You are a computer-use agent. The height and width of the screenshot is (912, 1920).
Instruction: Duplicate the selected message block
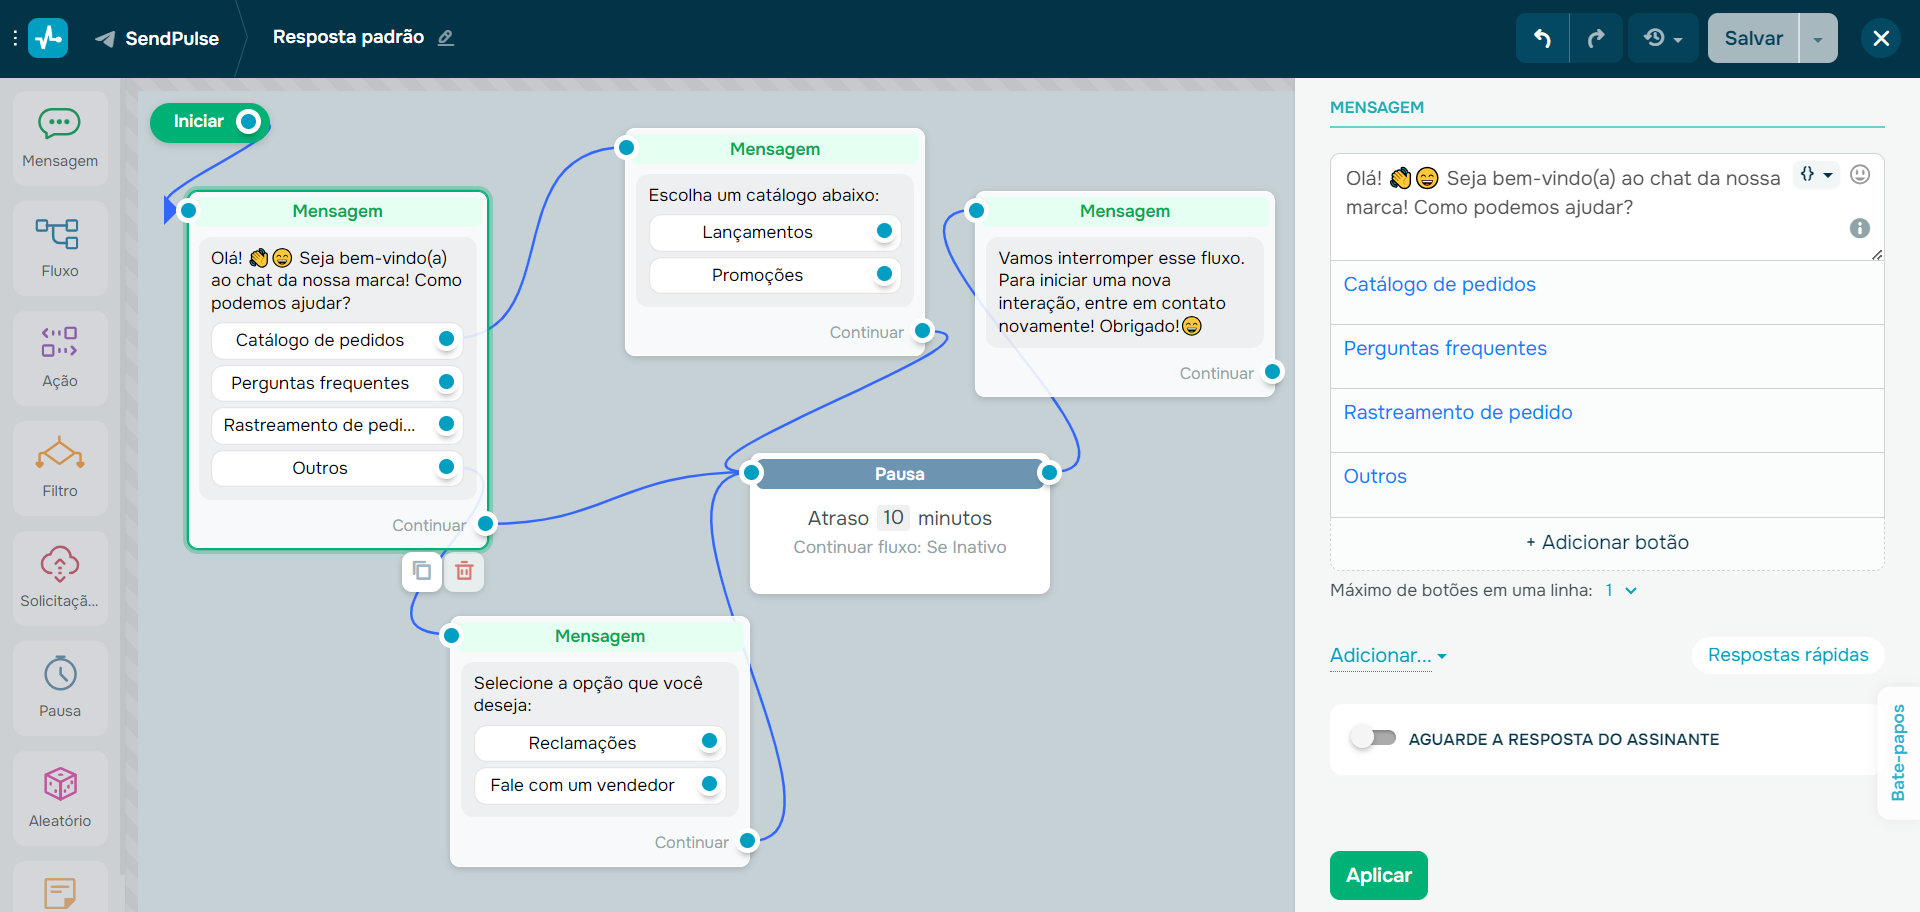coord(422,571)
